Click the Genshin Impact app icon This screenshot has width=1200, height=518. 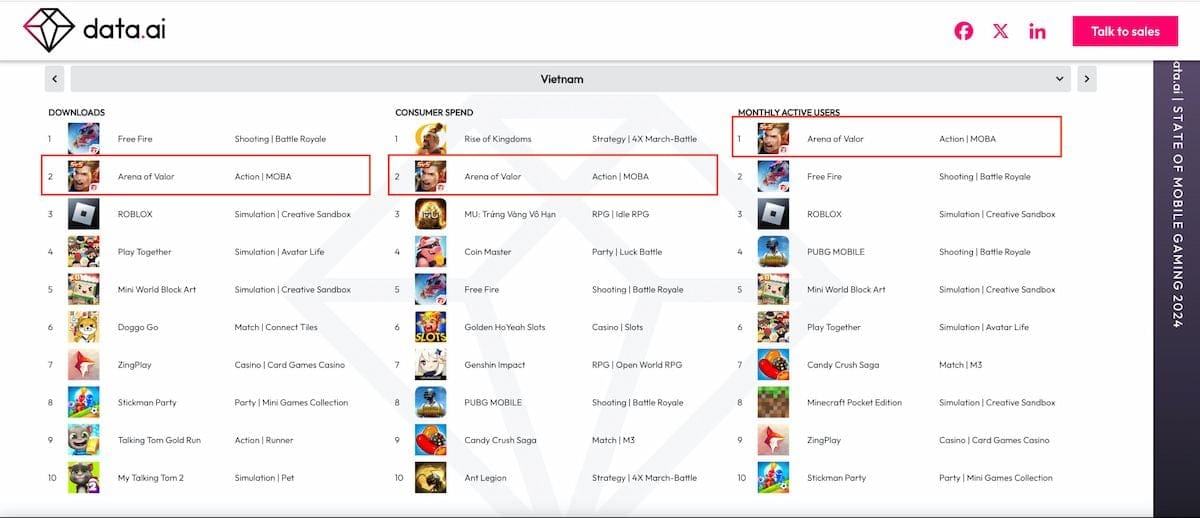431,365
